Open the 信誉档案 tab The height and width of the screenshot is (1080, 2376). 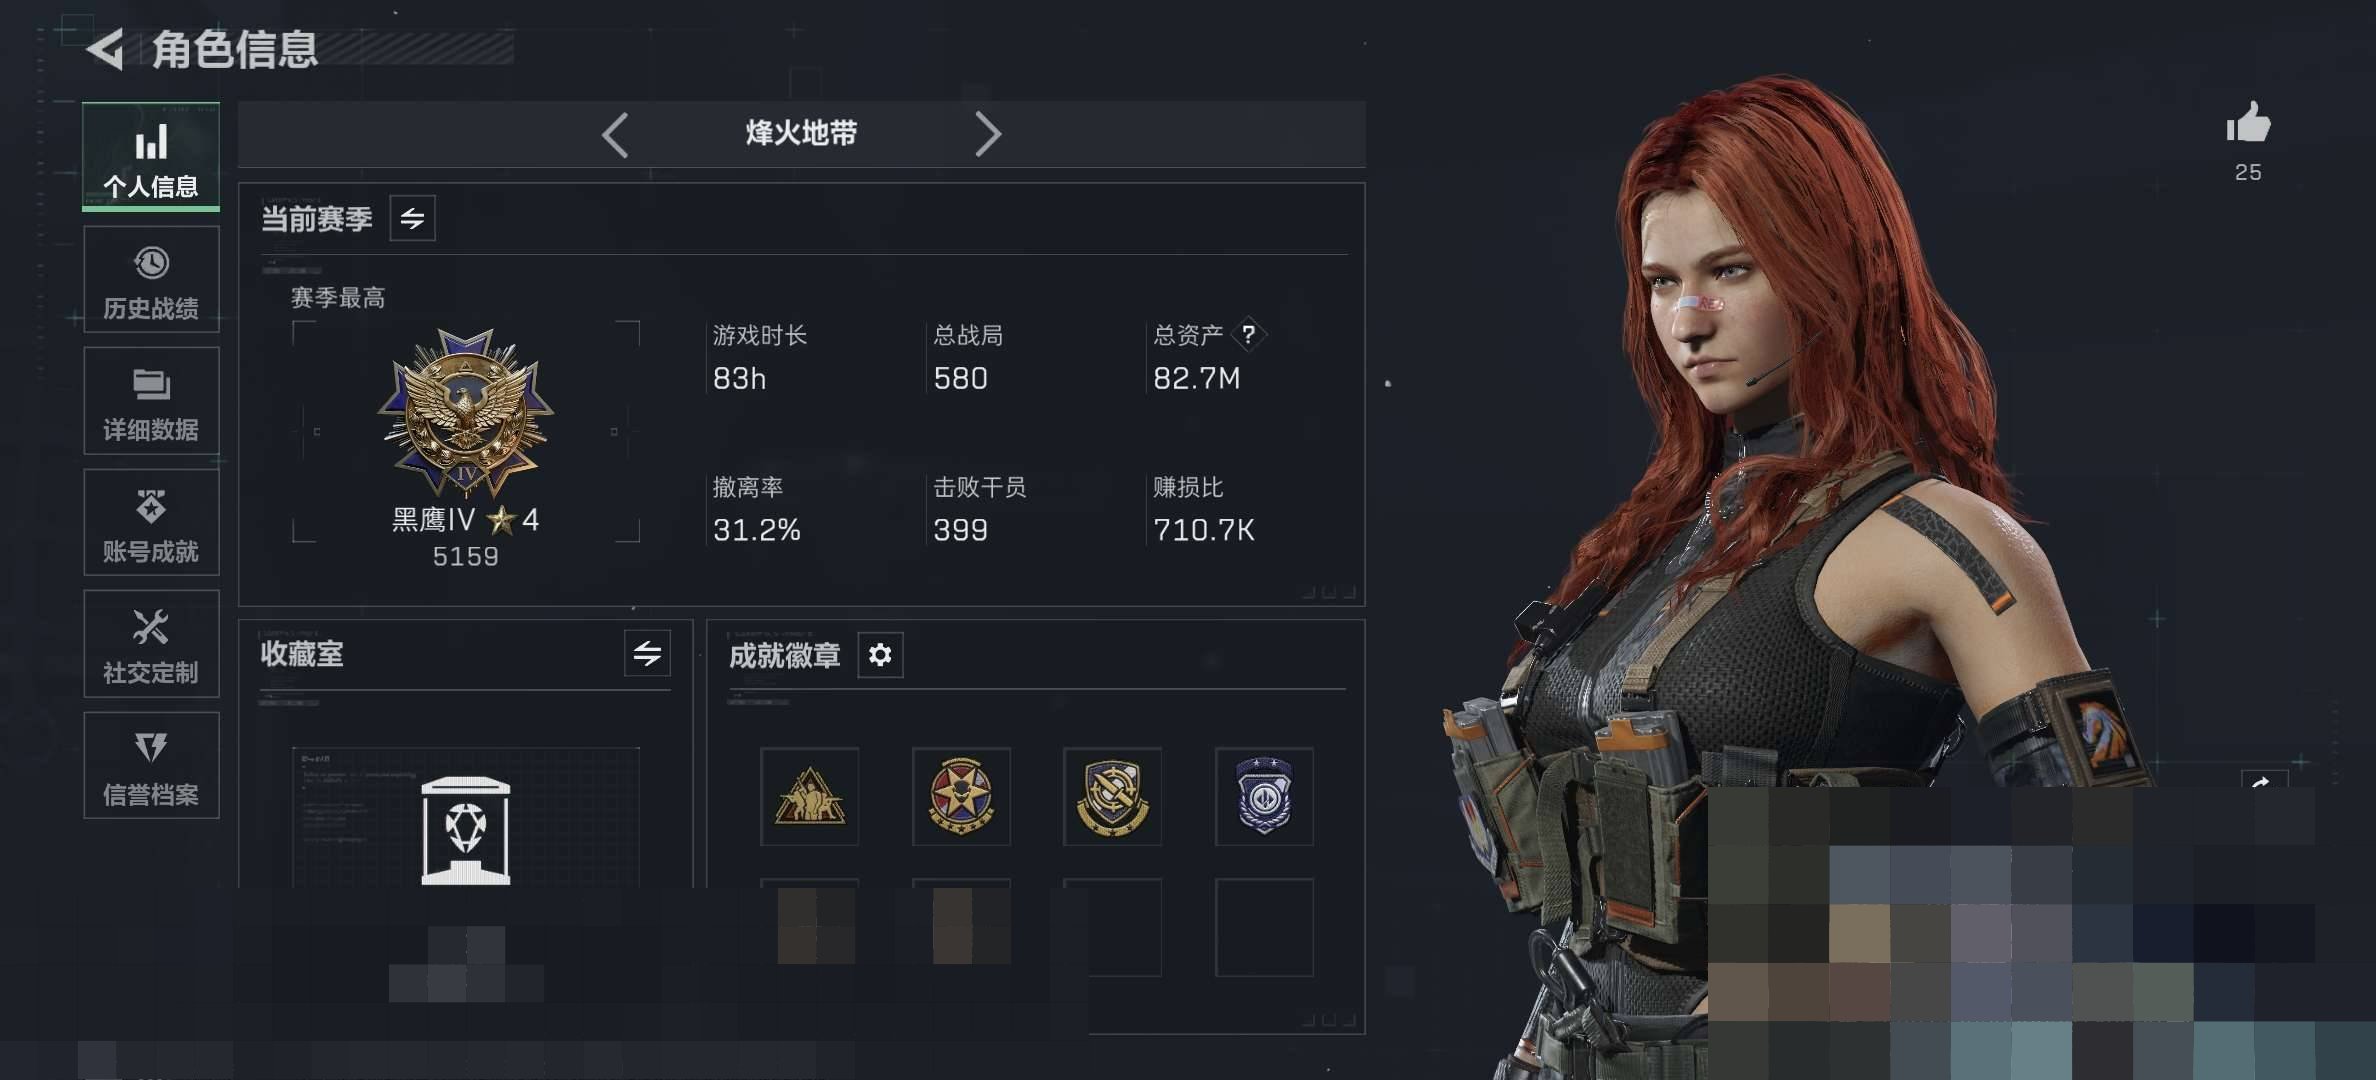151,766
